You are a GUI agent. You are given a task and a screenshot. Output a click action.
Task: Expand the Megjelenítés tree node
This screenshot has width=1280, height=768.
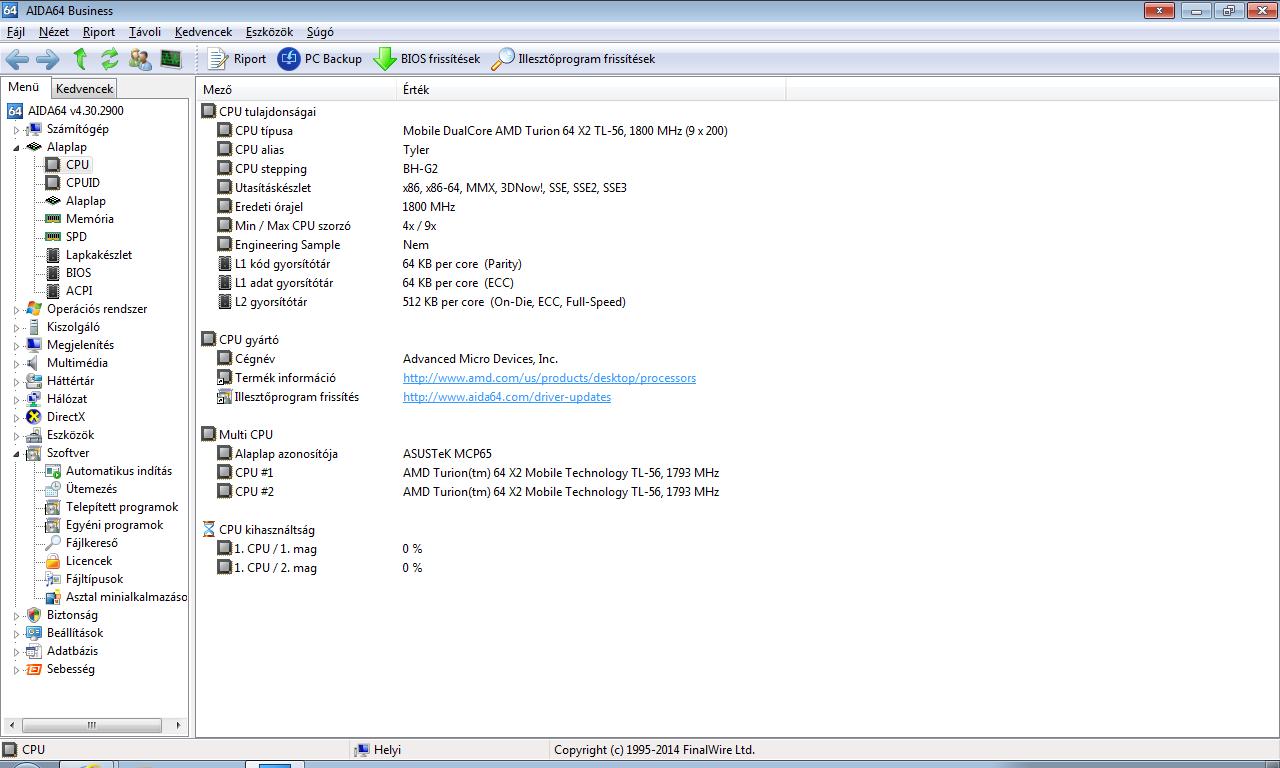pos(17,346)
